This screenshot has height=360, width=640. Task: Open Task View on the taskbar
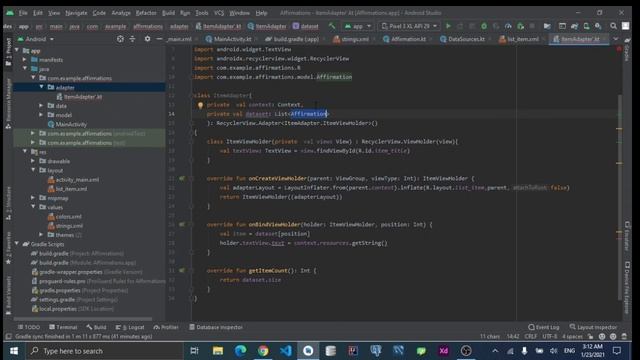click(194, 351)
